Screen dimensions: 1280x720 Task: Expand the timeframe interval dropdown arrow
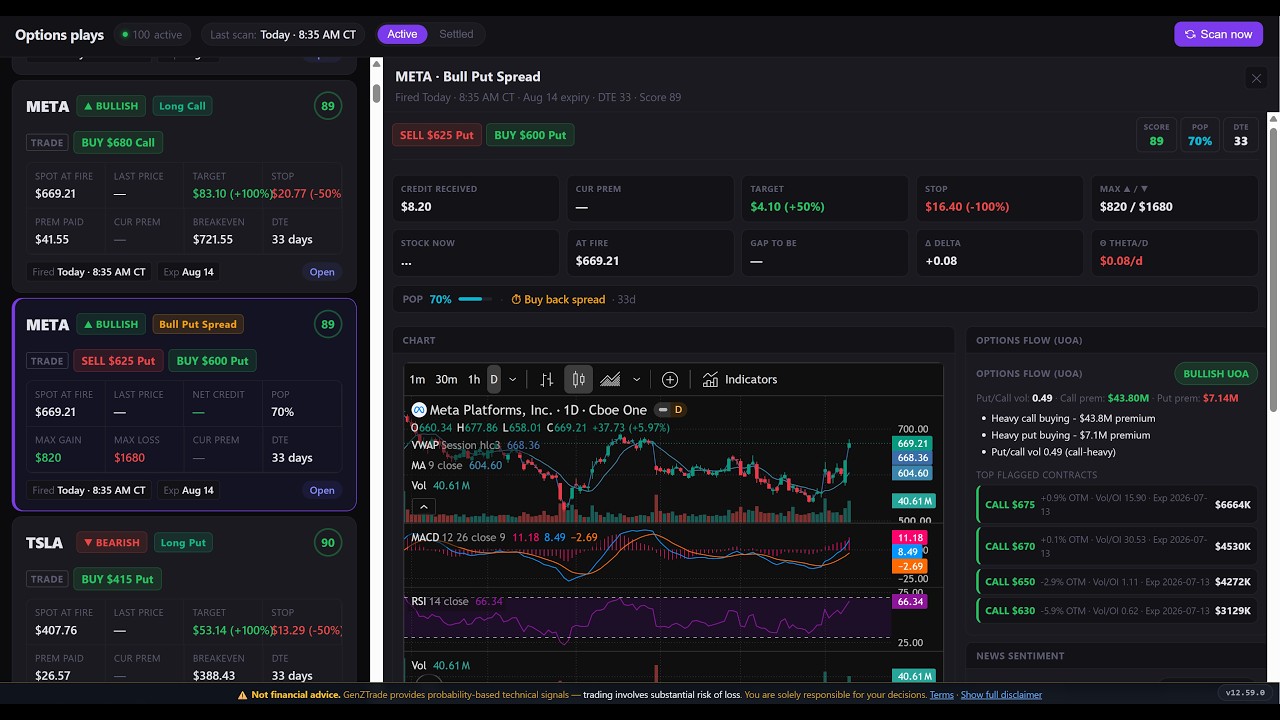(513, 380)
